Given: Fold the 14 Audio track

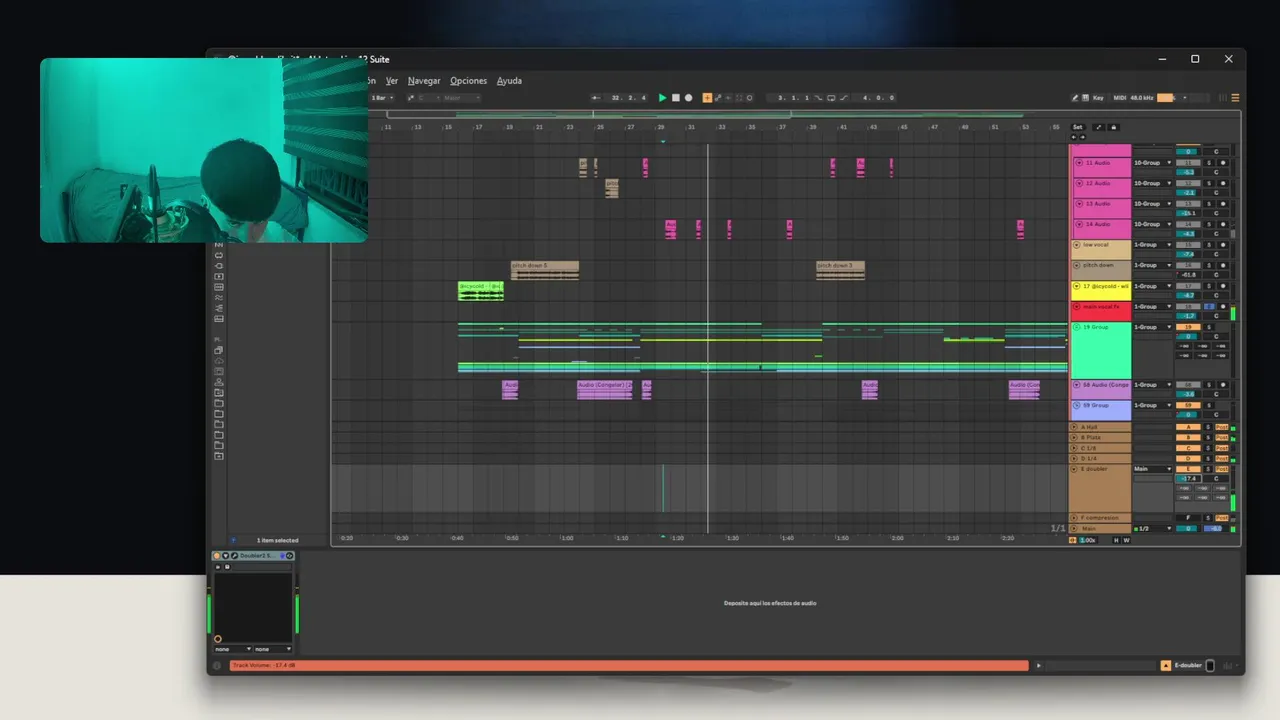Looking at the screenshot, I should pyautogui.click(x=1078, y=224).
